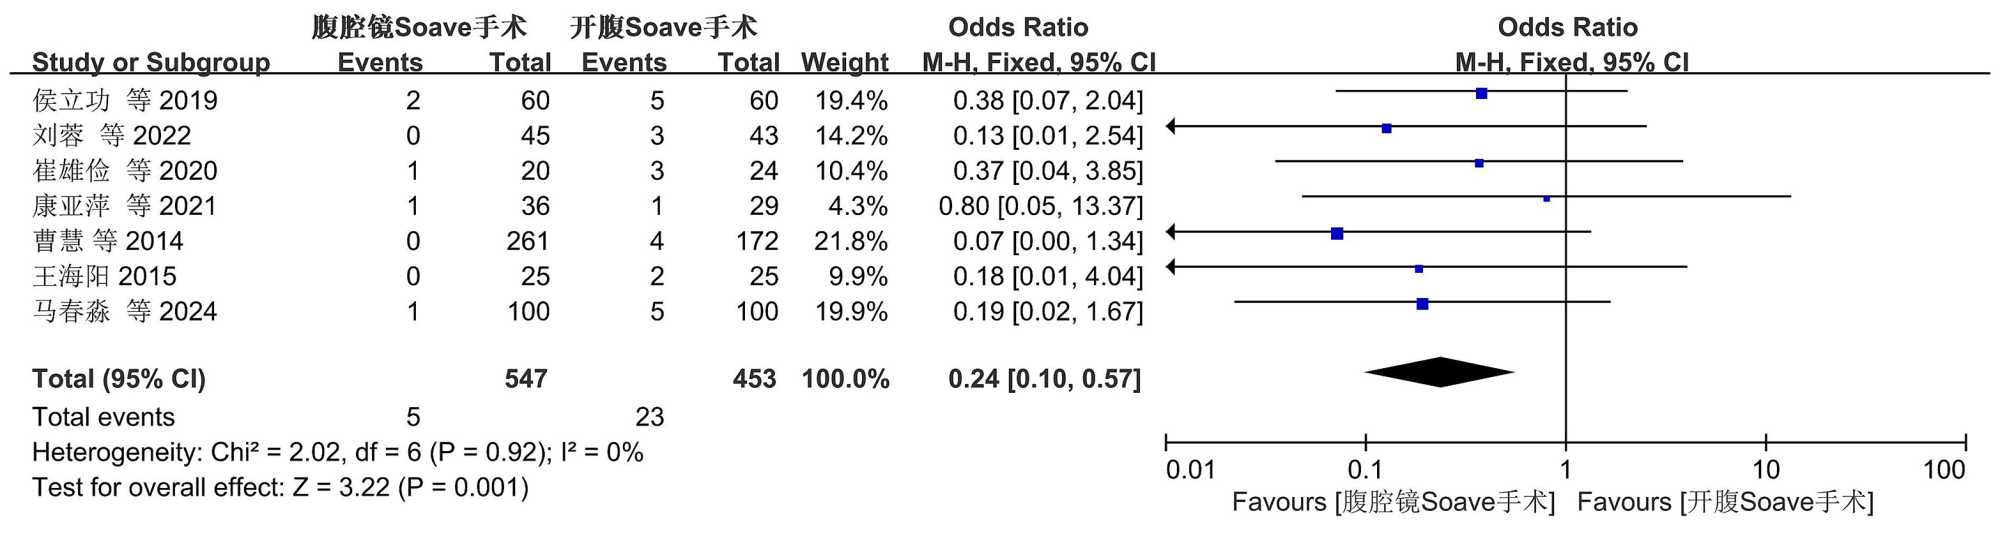This screenshot has width=2000, height=534.
Task: Click the Favours [腹腔镜Soave手术] axis label
Action: click(x=1393, y=502)
